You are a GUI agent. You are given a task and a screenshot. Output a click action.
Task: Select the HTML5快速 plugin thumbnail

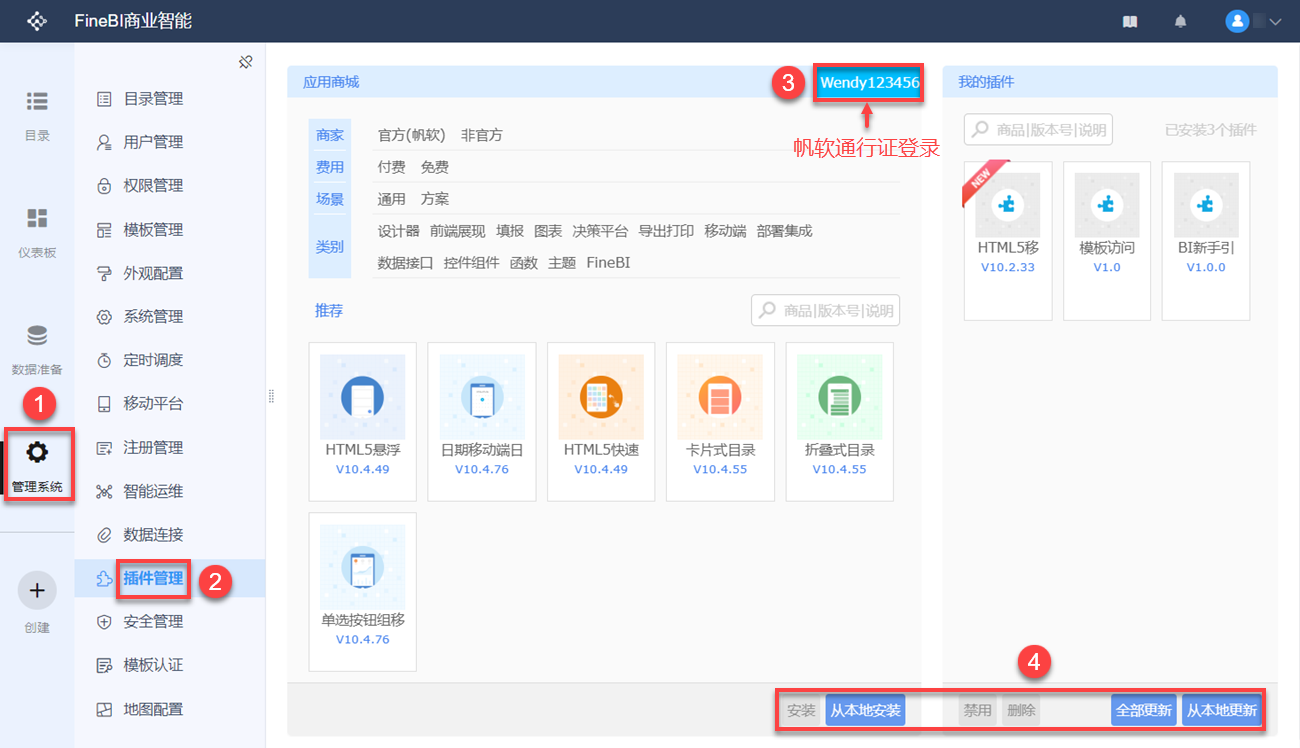tap(601, 397)
